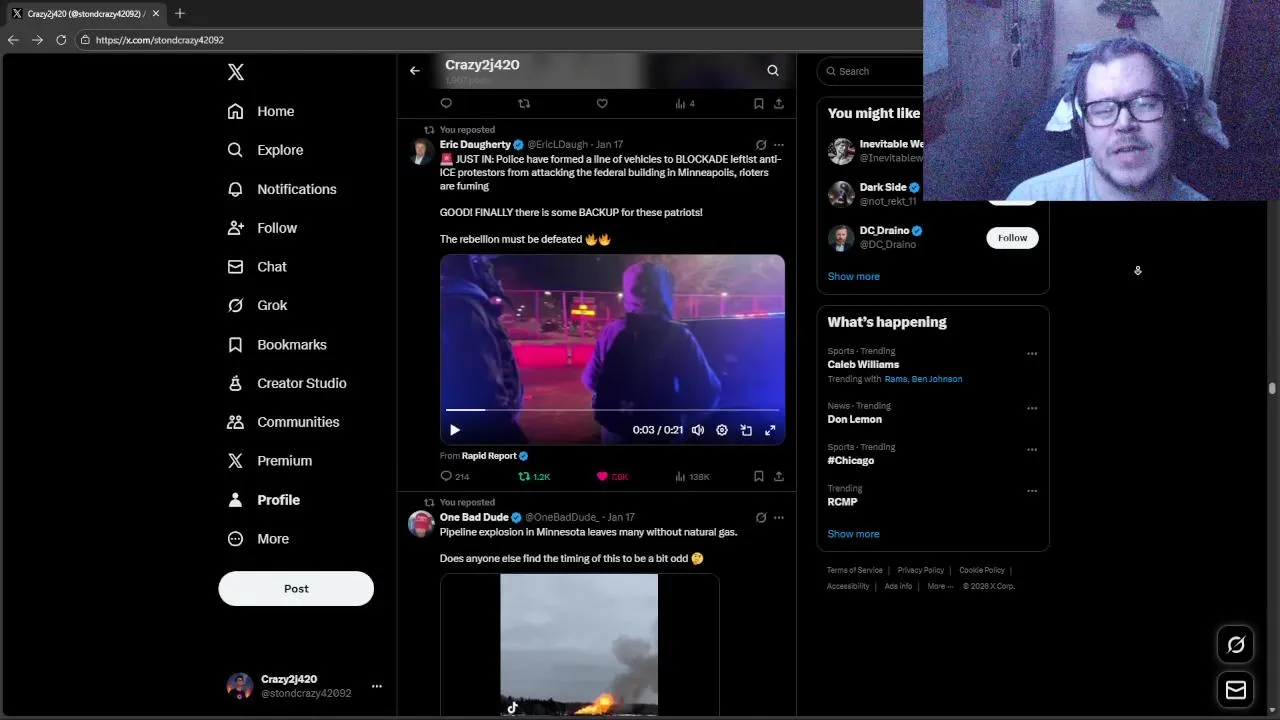The height and width of the screenshot is (720, 1280).
Task: Show more trends in What's happening
Action: [x=854, y=534]
